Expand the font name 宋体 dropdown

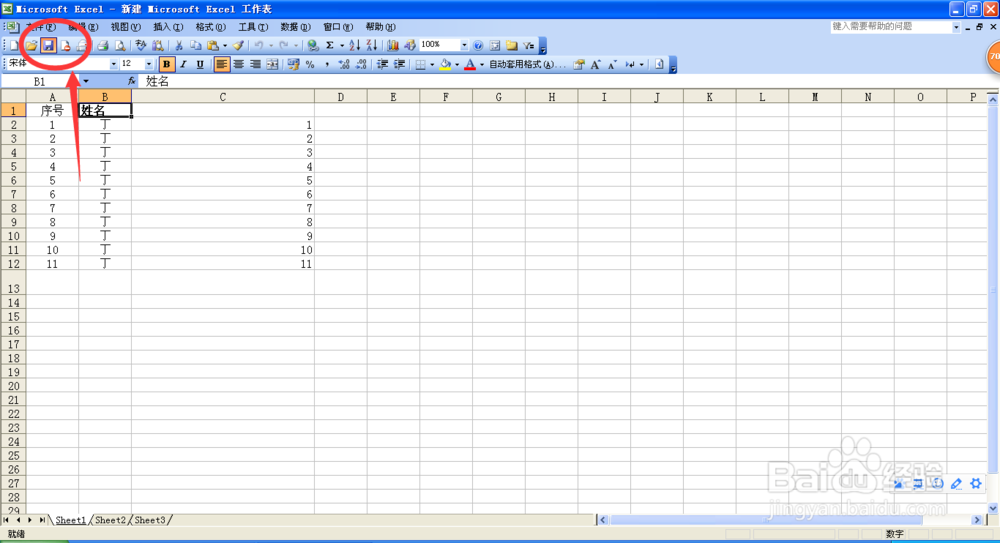click(x=114, y=64)
